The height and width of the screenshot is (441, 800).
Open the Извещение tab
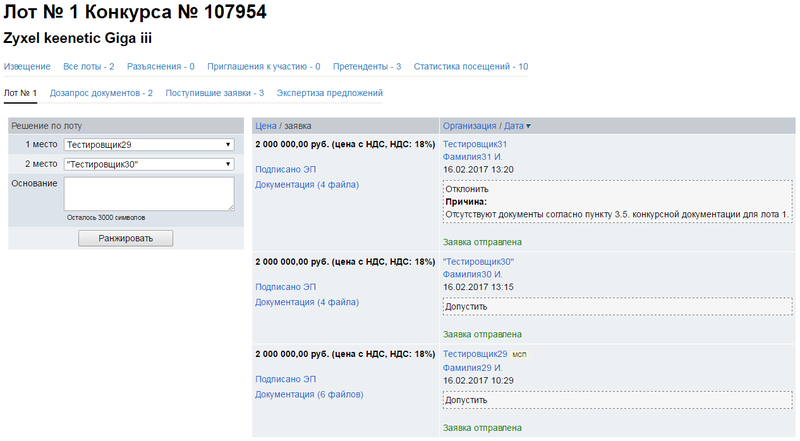(x=27, y=66)
